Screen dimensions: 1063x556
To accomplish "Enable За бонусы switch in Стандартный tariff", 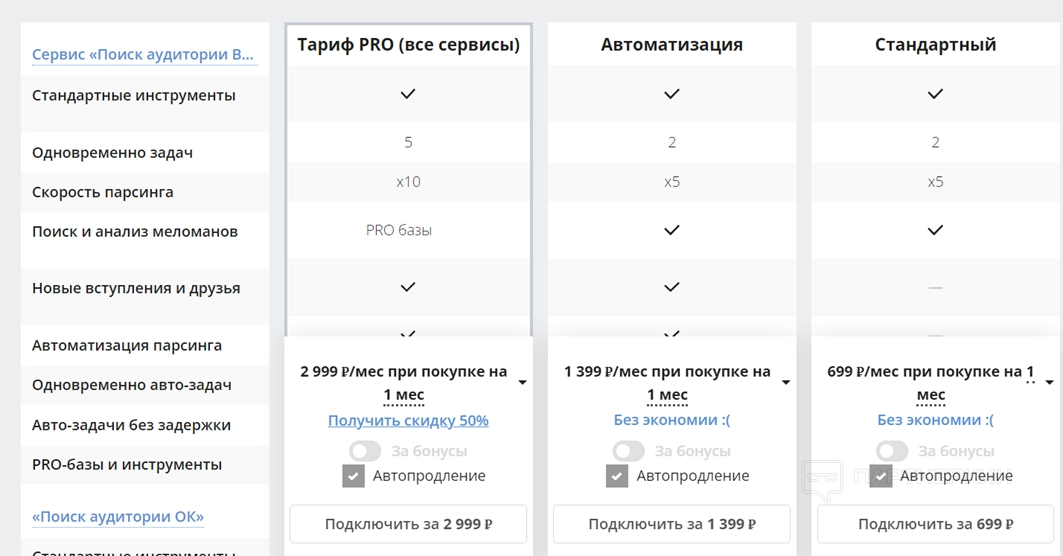I will 892,451.
